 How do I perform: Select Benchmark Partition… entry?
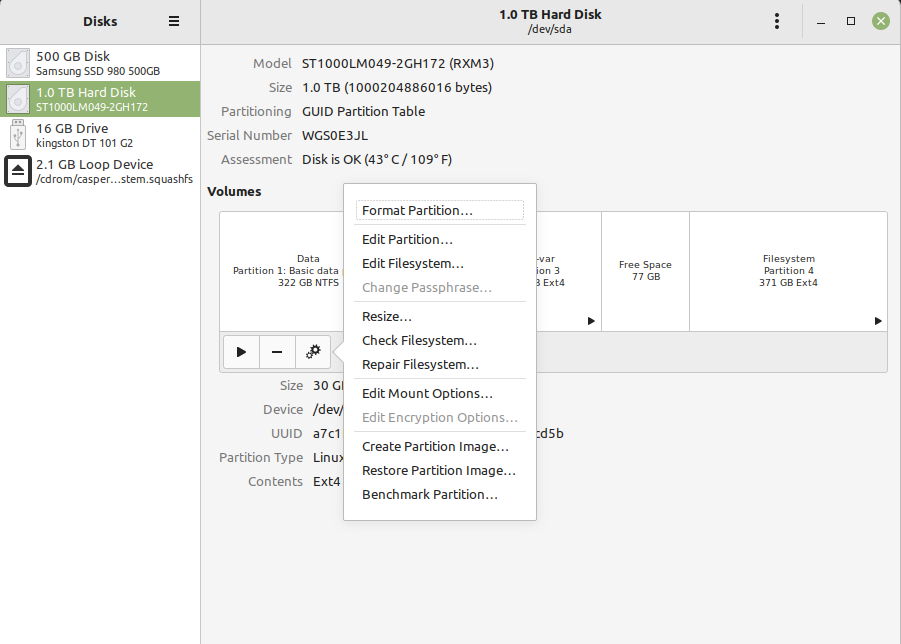[x=429, y=495]
